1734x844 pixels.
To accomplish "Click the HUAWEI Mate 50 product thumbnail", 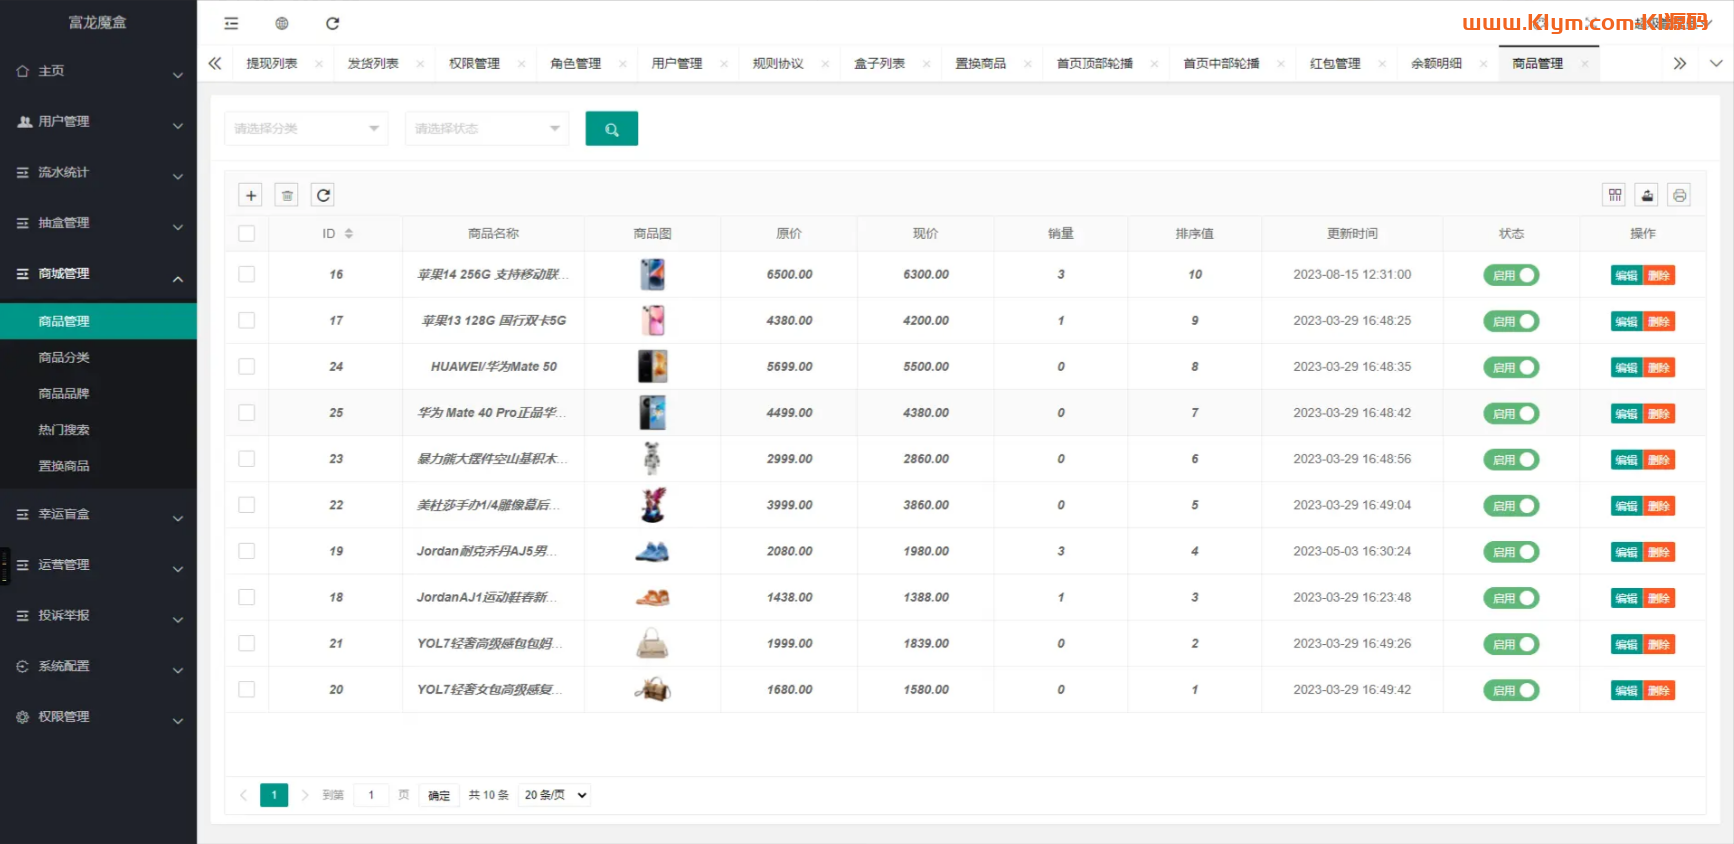I will 652,367.
